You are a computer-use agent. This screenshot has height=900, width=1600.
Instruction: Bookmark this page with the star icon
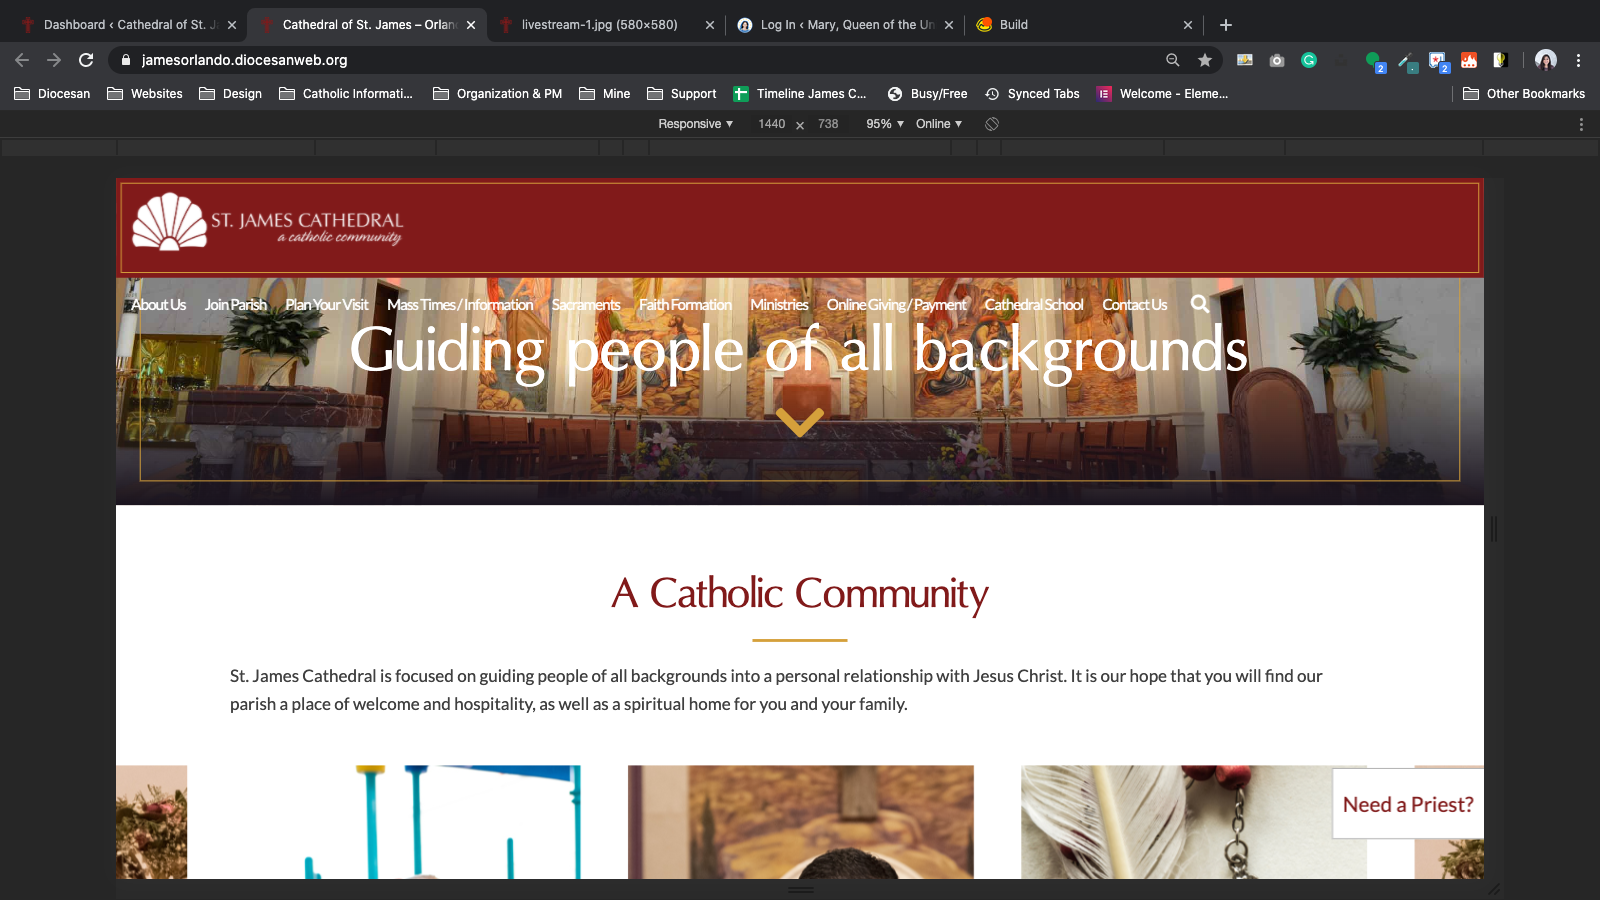click(1205, 60)
